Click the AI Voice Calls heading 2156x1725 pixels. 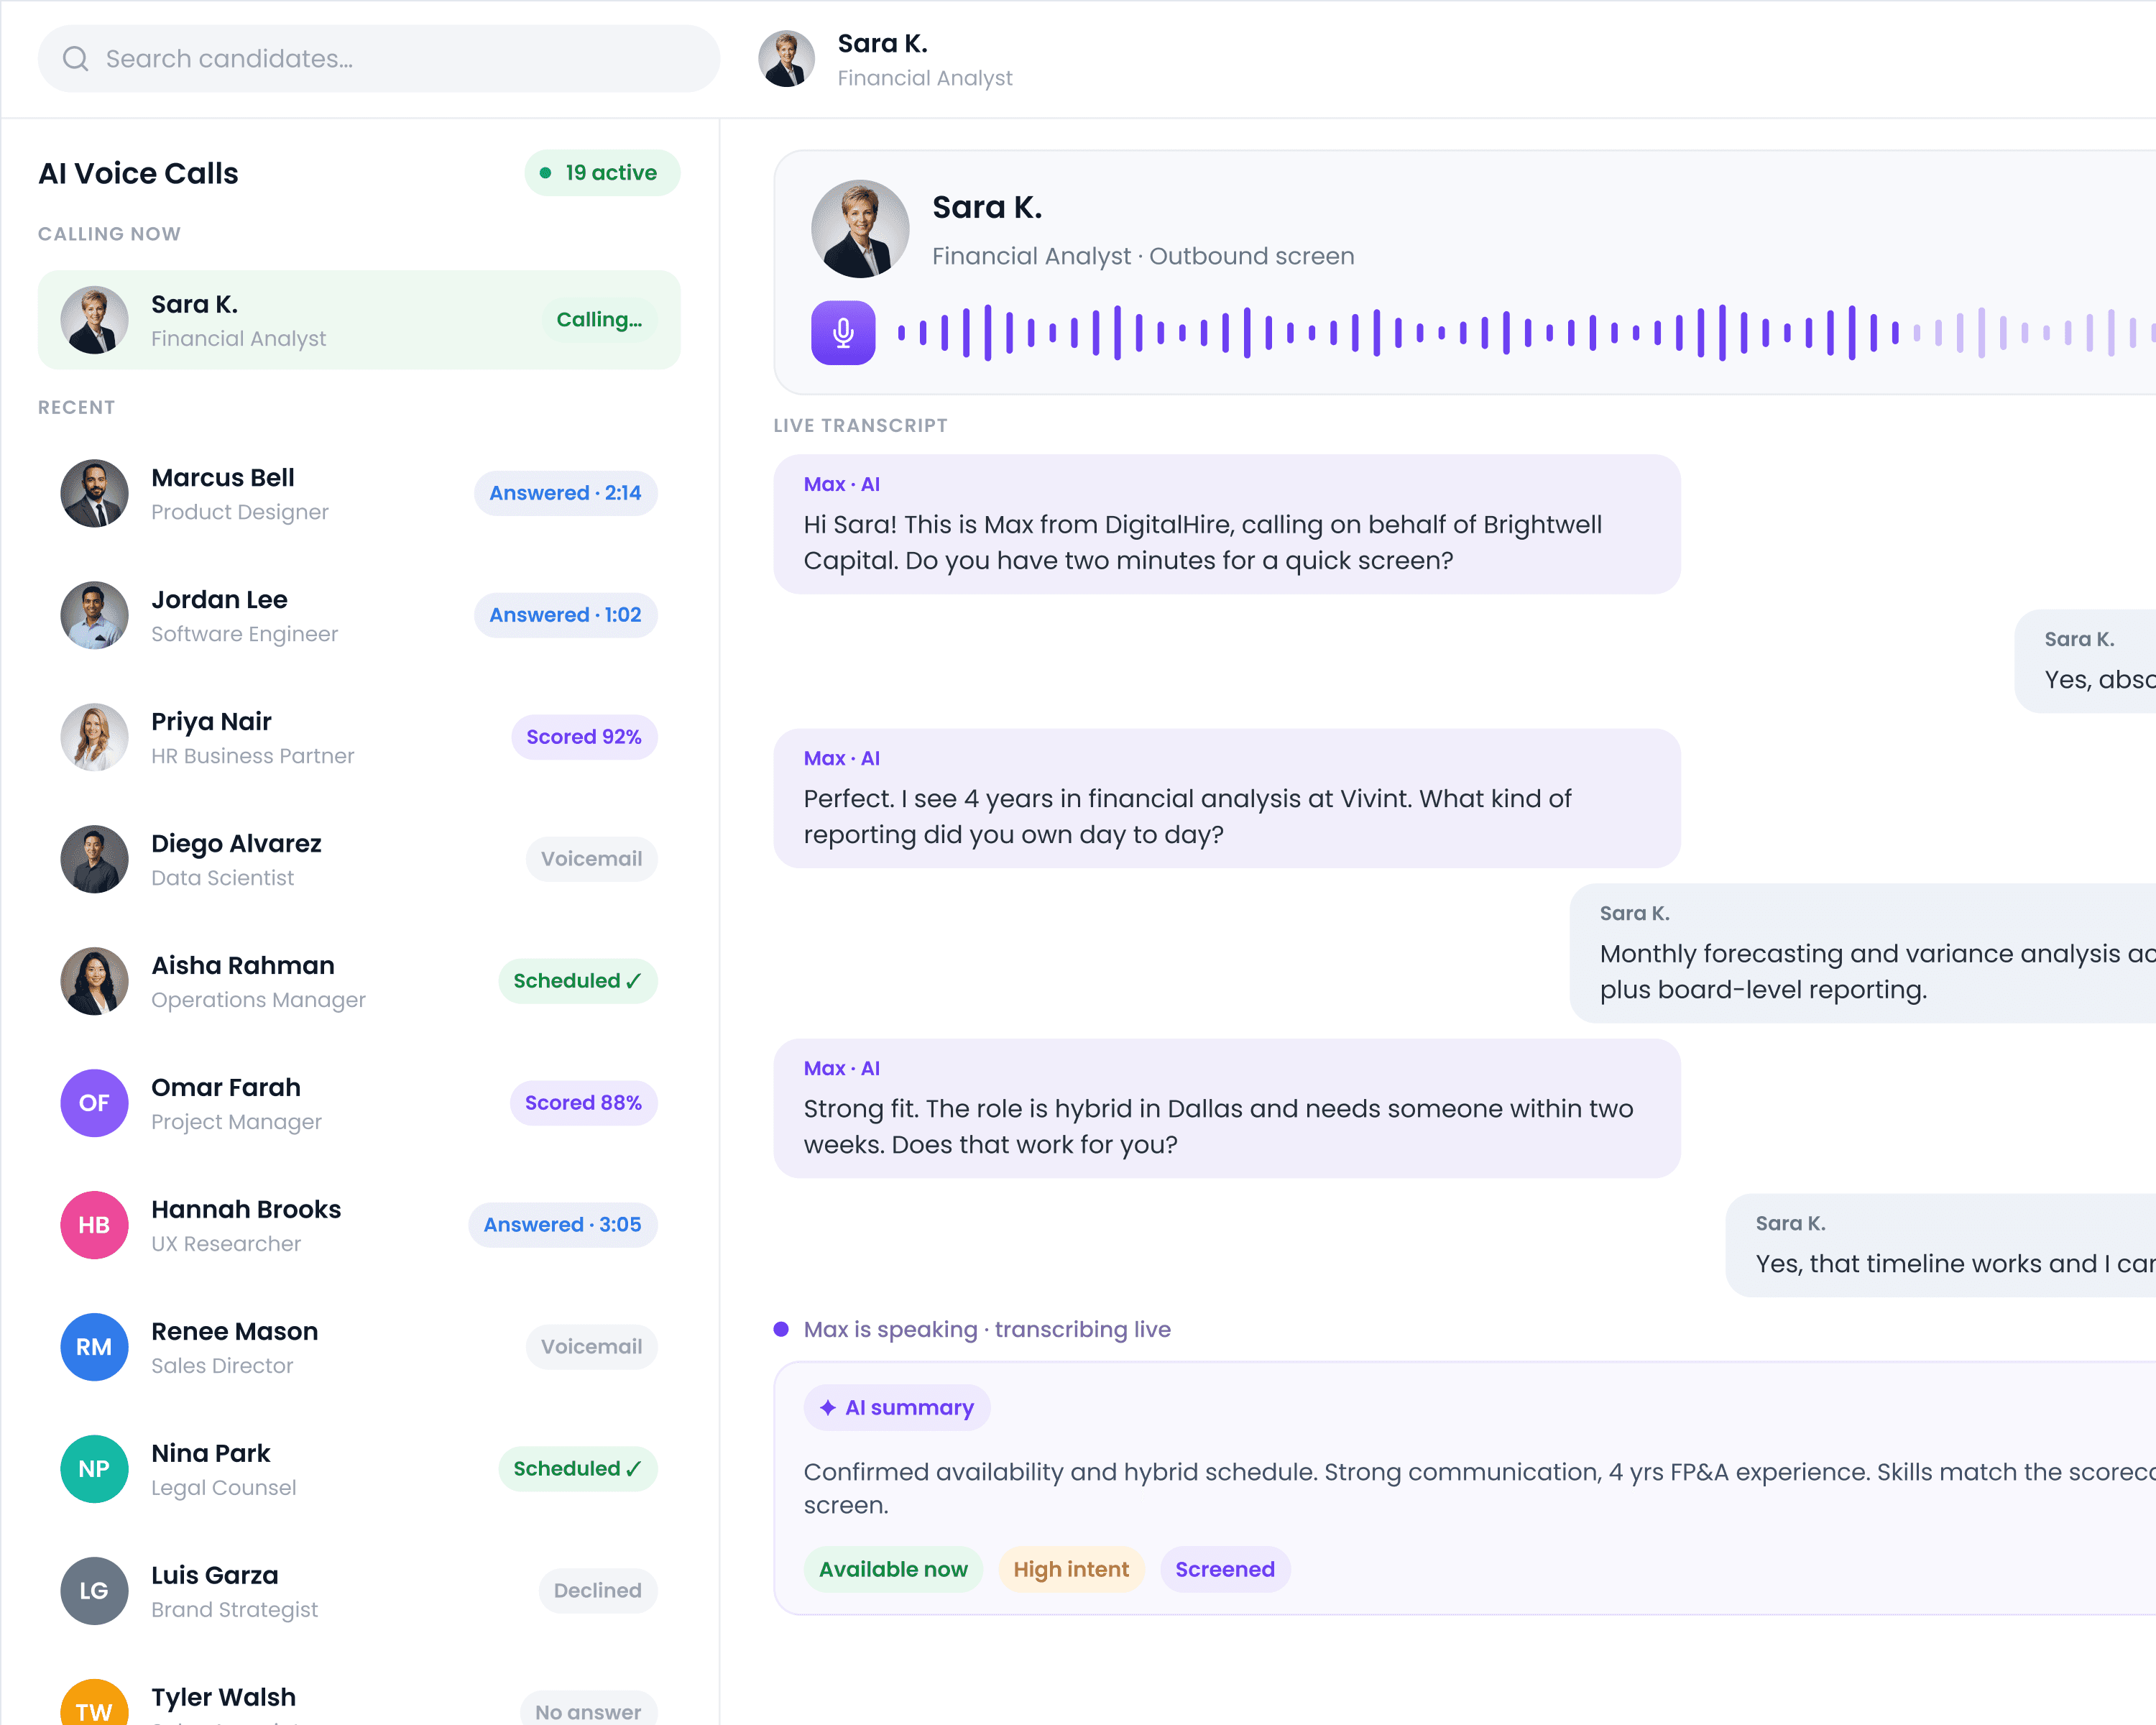point(138,173)
